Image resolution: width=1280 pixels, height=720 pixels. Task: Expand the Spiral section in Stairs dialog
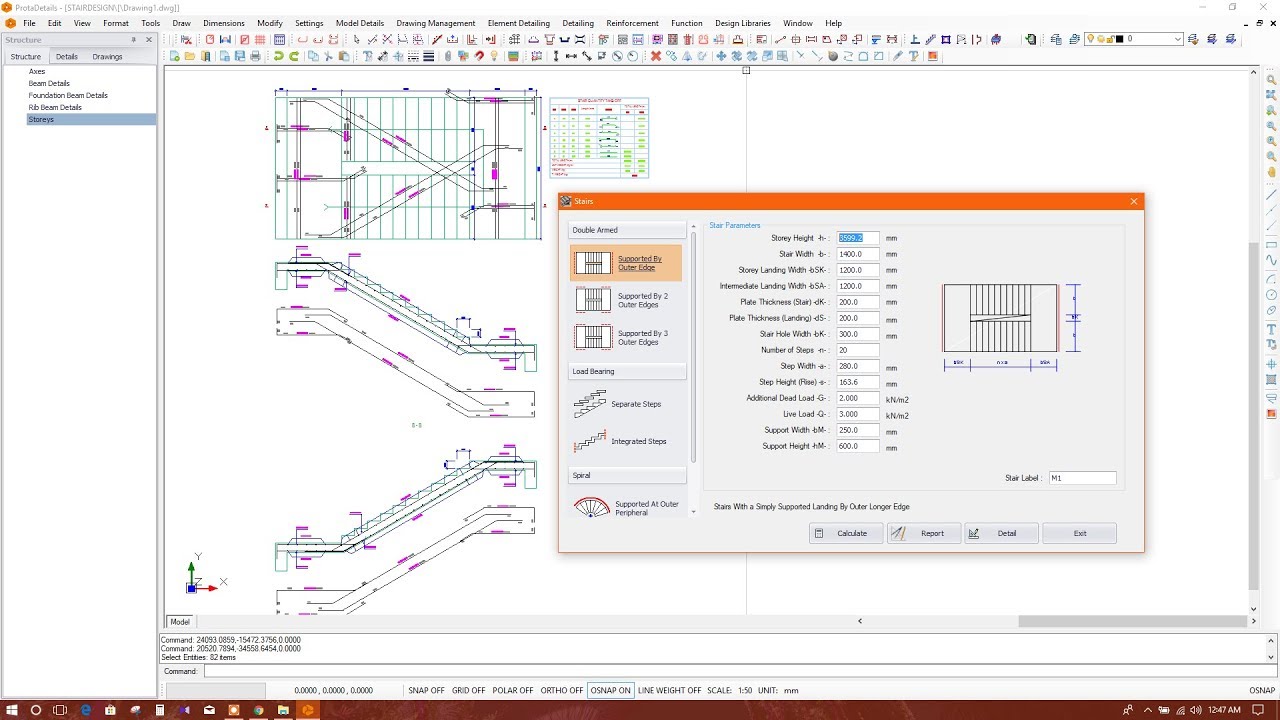point(626,475)
